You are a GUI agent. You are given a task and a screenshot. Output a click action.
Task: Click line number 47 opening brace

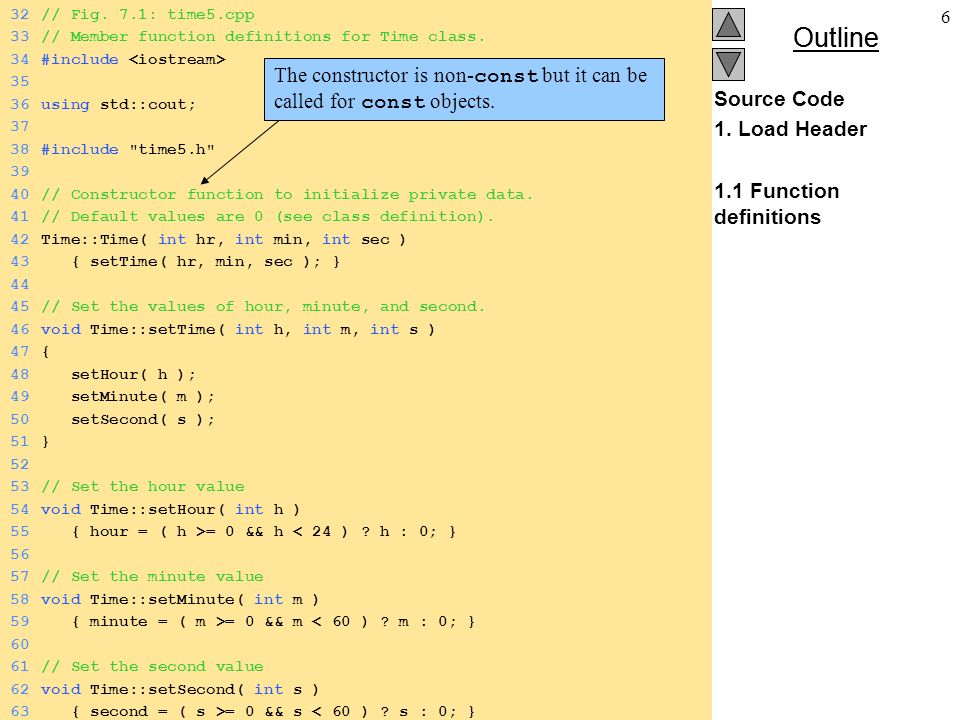45,352
